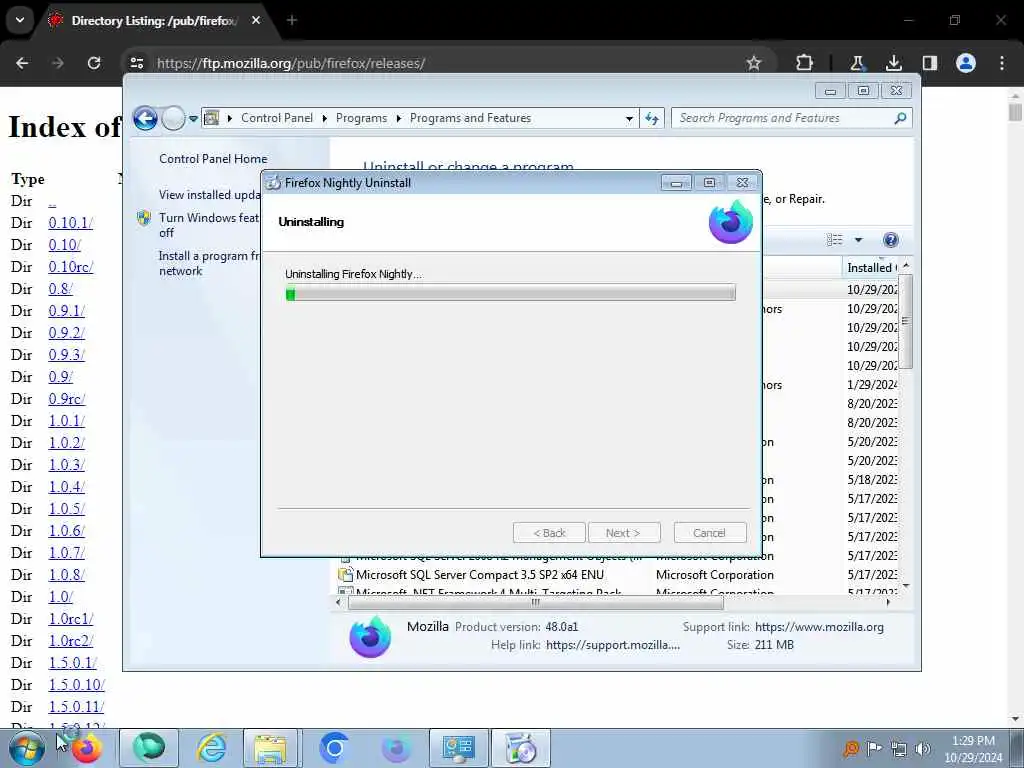Click Next in Firefox Nightly Uninstall
Image resolution: width=1024 pixels, height=768 pixels.
tap(624, 533)
